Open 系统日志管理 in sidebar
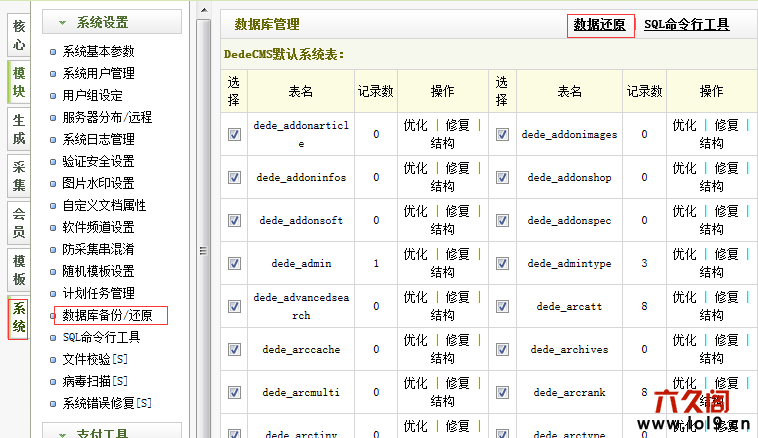Screen dimensions: 758x438 (x=98, y=139)
